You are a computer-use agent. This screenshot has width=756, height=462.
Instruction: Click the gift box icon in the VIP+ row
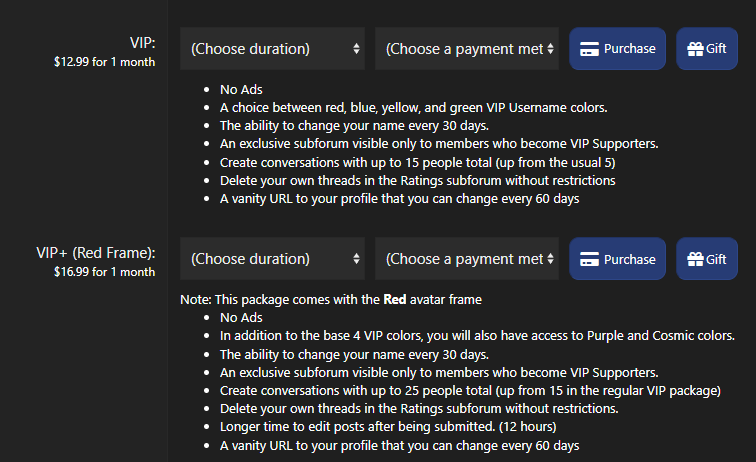[x=695, y=260]
